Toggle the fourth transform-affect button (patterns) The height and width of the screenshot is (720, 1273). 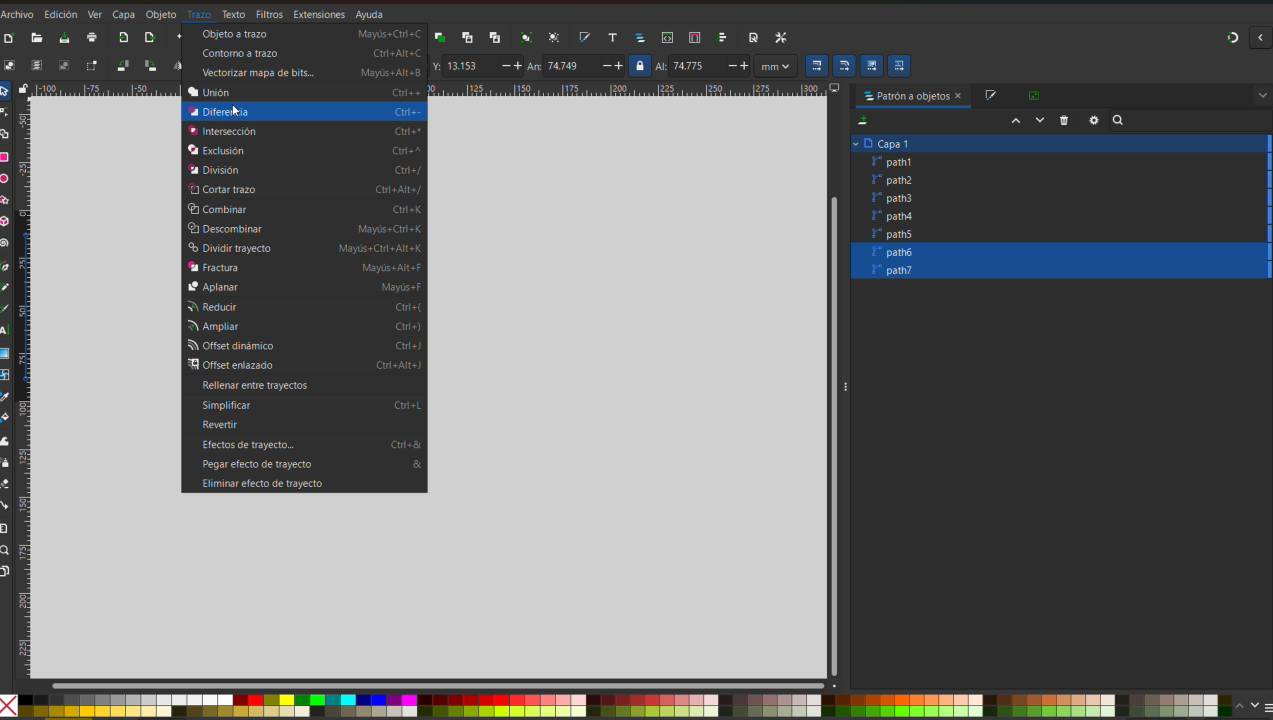click(899, 66)
